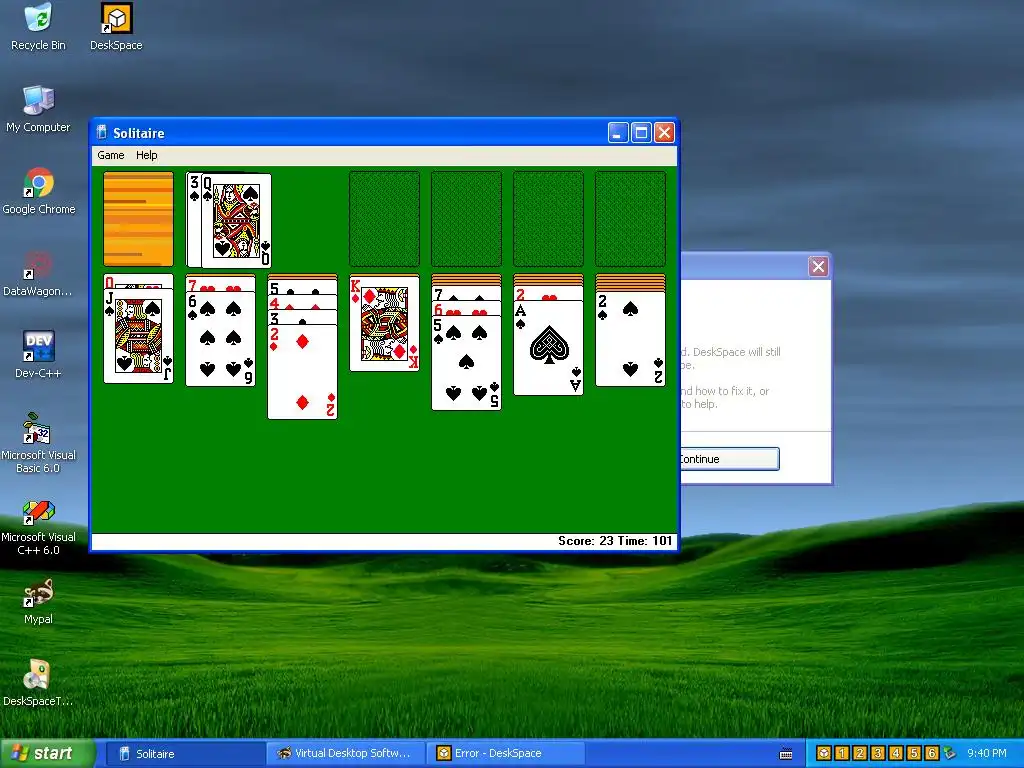Click the first empty foundation slot
Viewport: 1024px width, 768px height.
[384, 219]
